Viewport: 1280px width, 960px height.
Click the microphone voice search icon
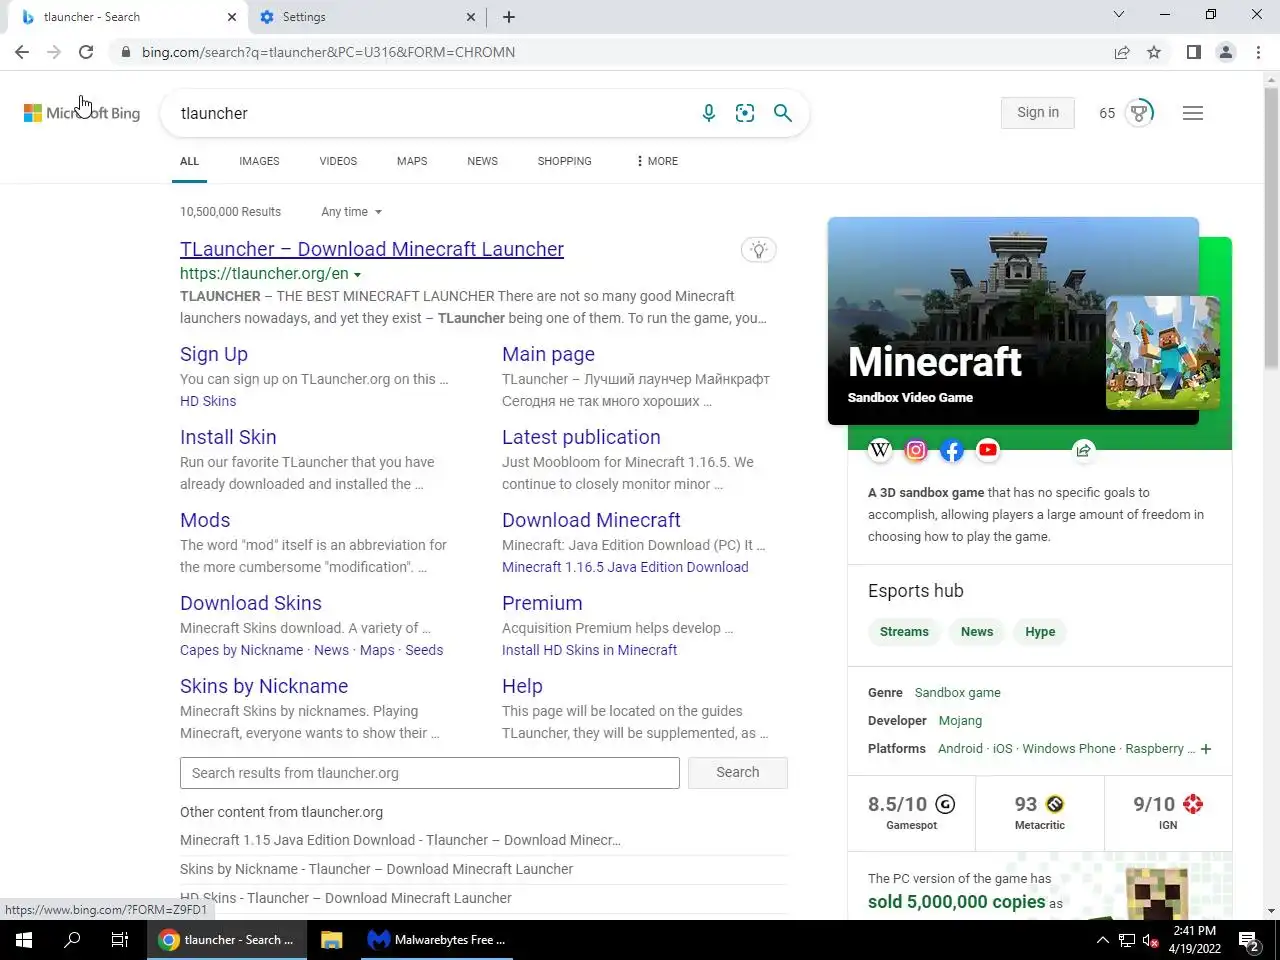[x=709, y=113]
